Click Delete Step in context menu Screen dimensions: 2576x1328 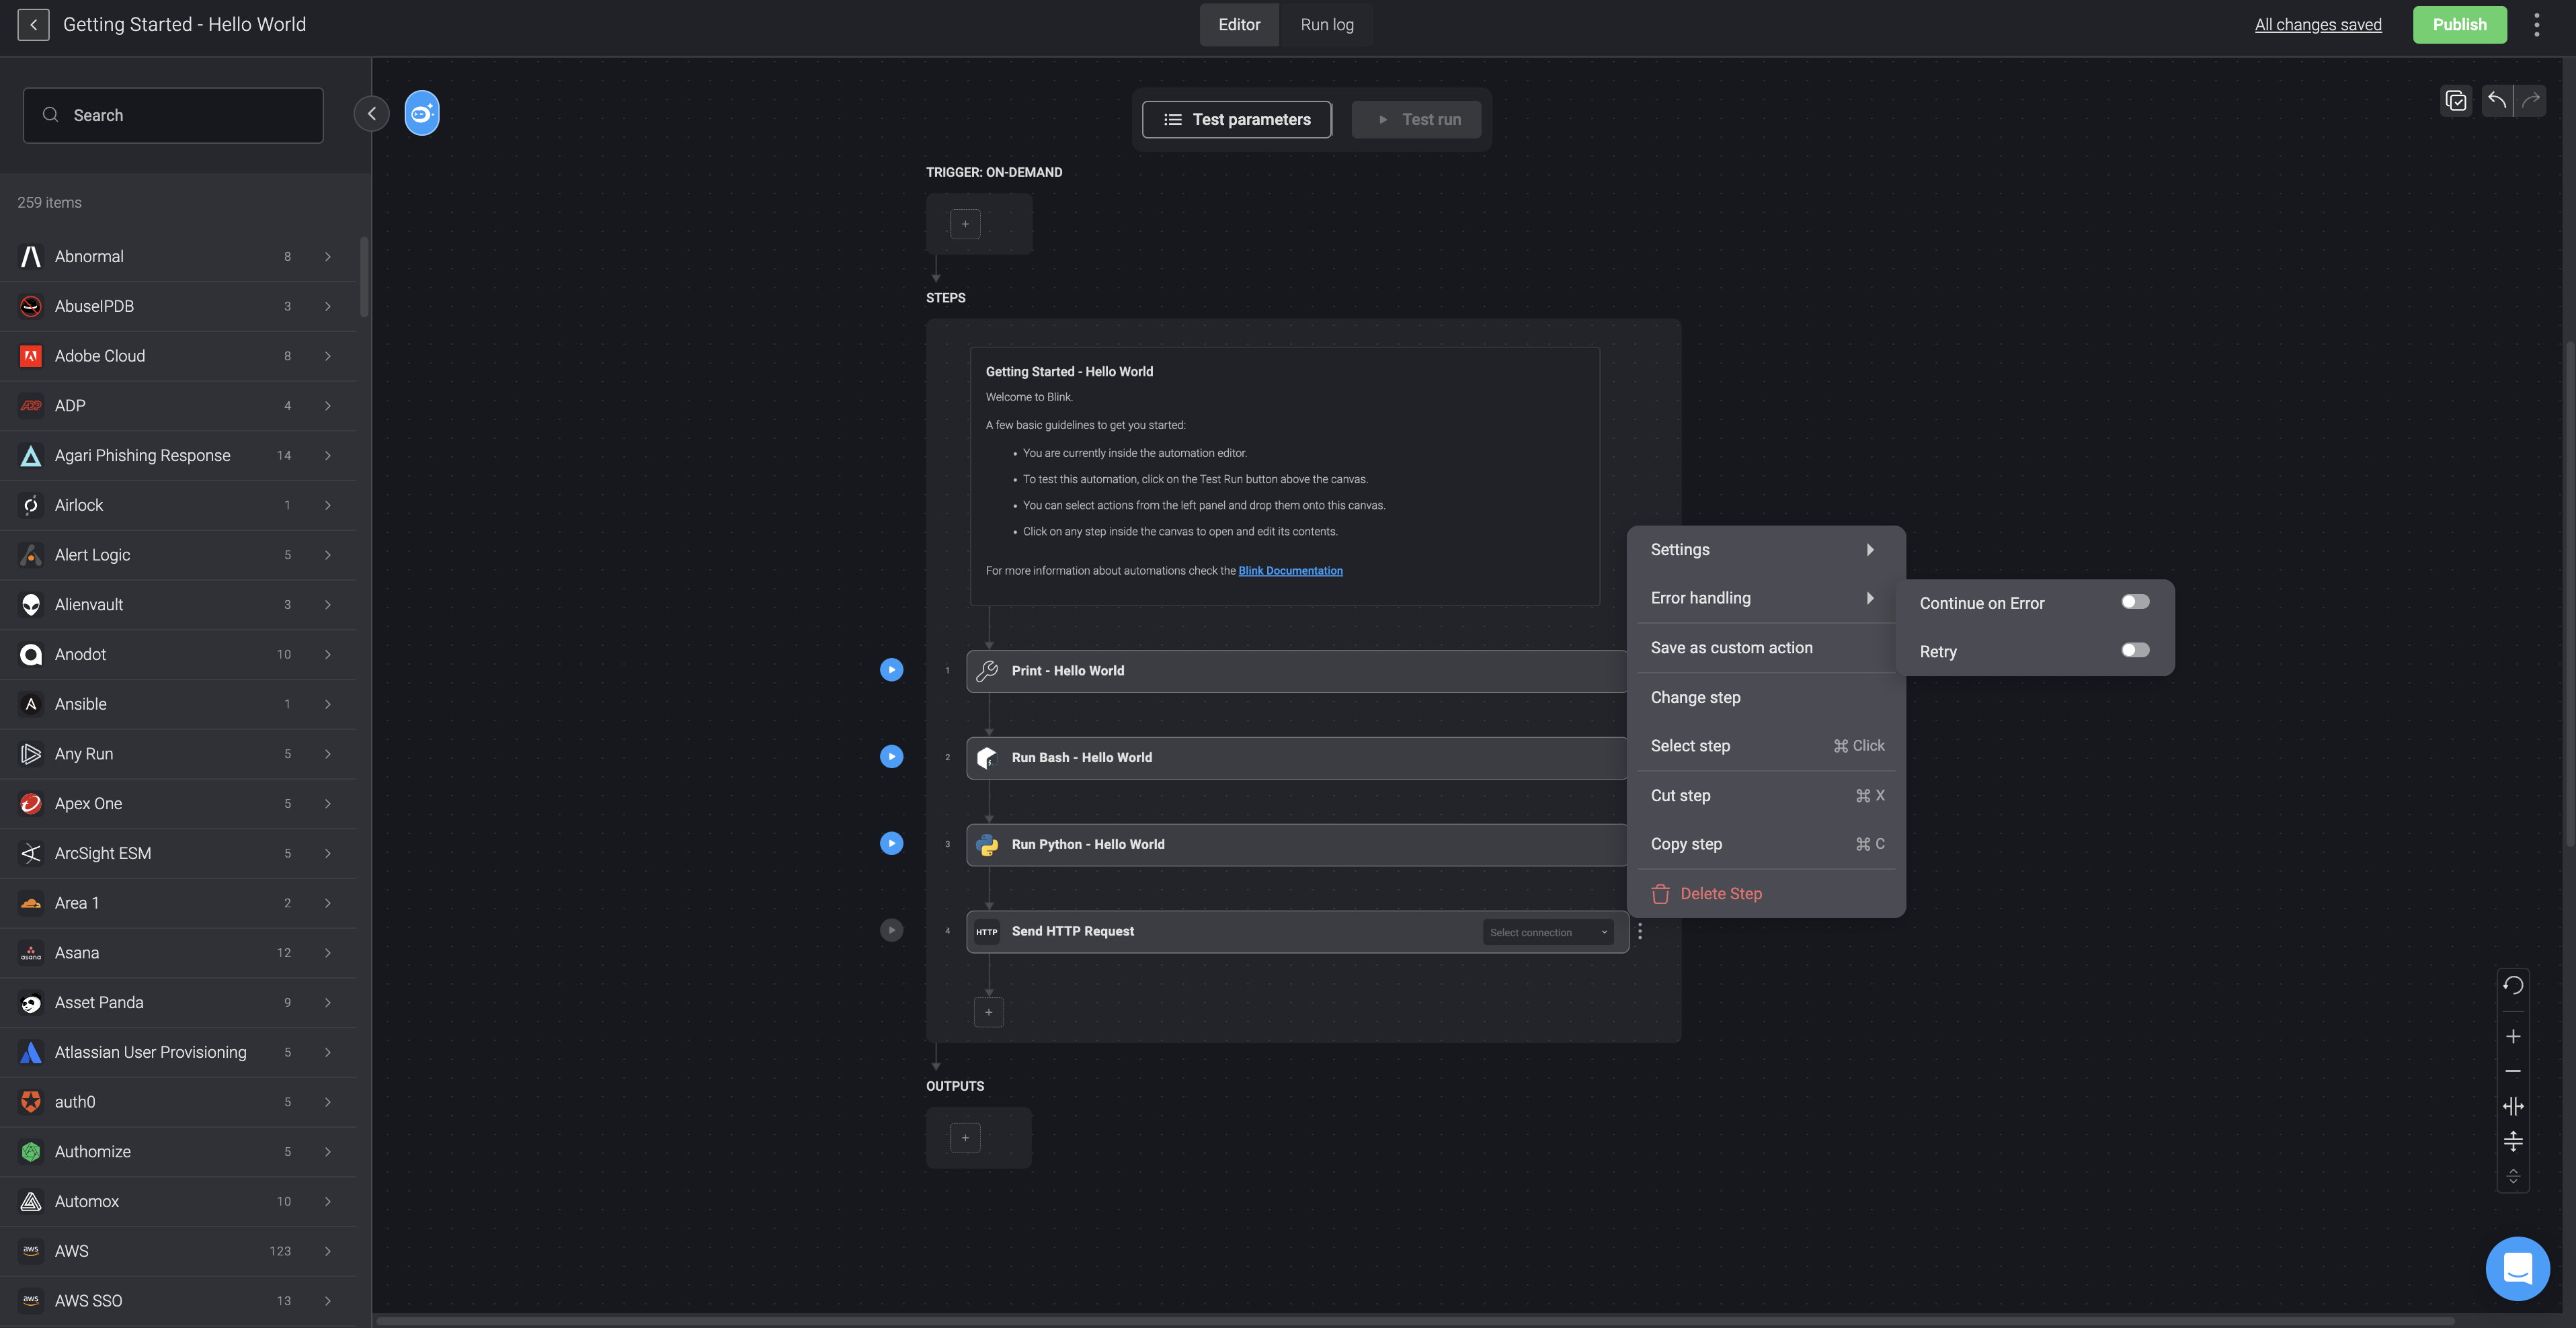point(1765,894)
